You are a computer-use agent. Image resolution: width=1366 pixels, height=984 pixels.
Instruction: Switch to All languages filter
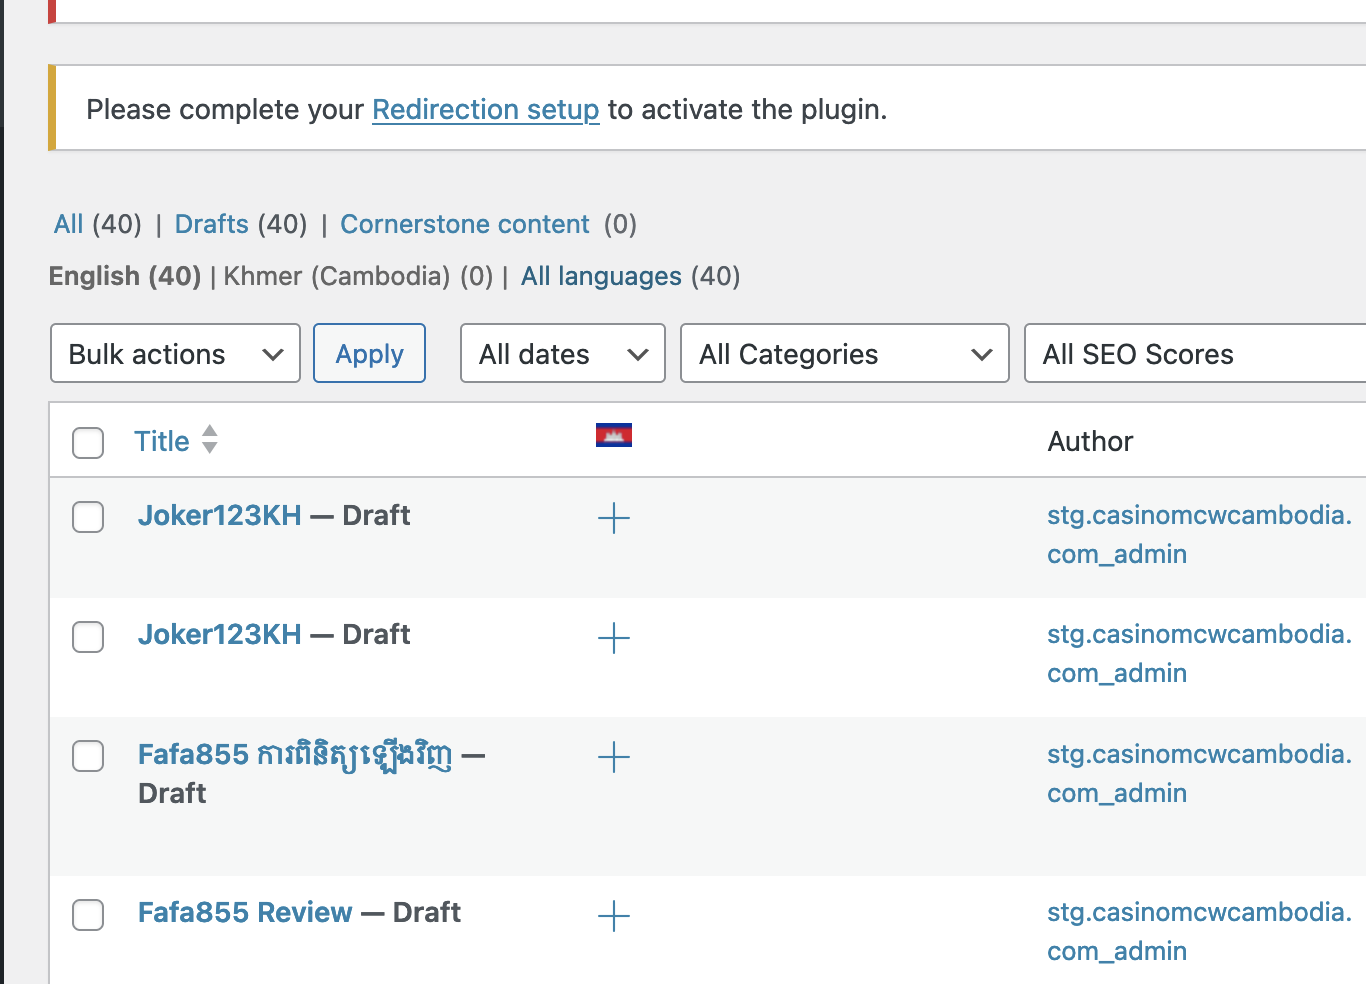[x=601, y=276]
